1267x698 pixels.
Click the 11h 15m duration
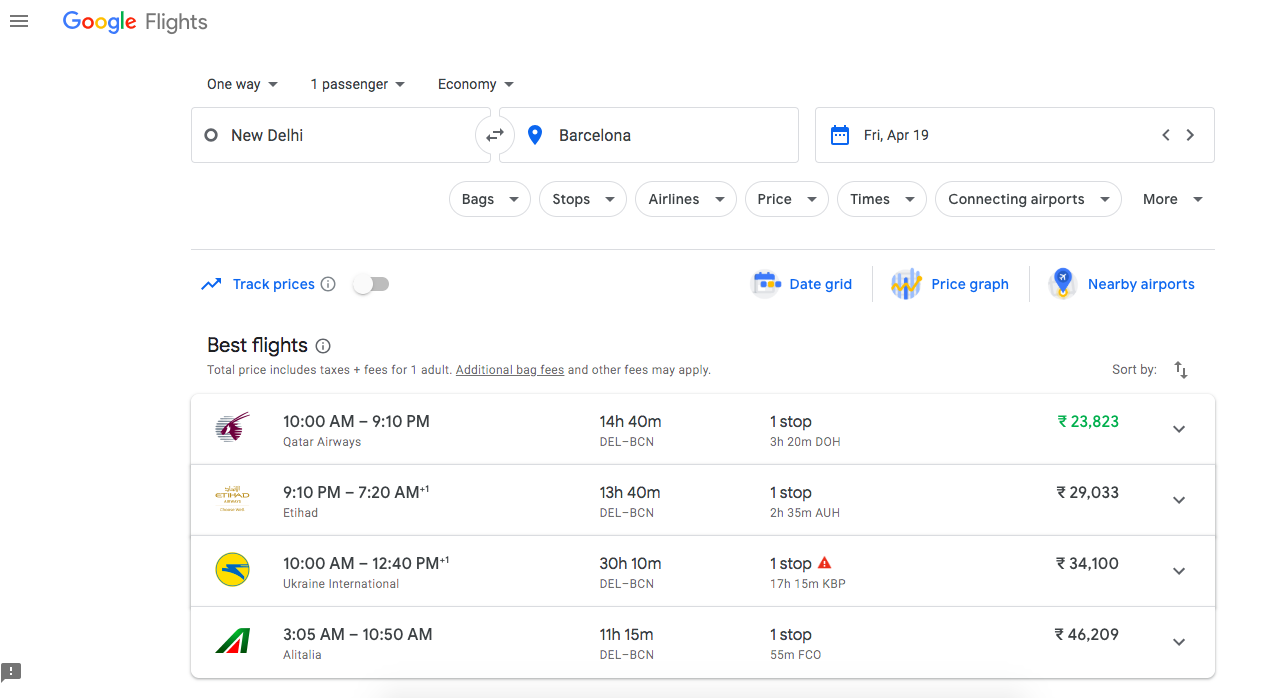coord(626,634)
